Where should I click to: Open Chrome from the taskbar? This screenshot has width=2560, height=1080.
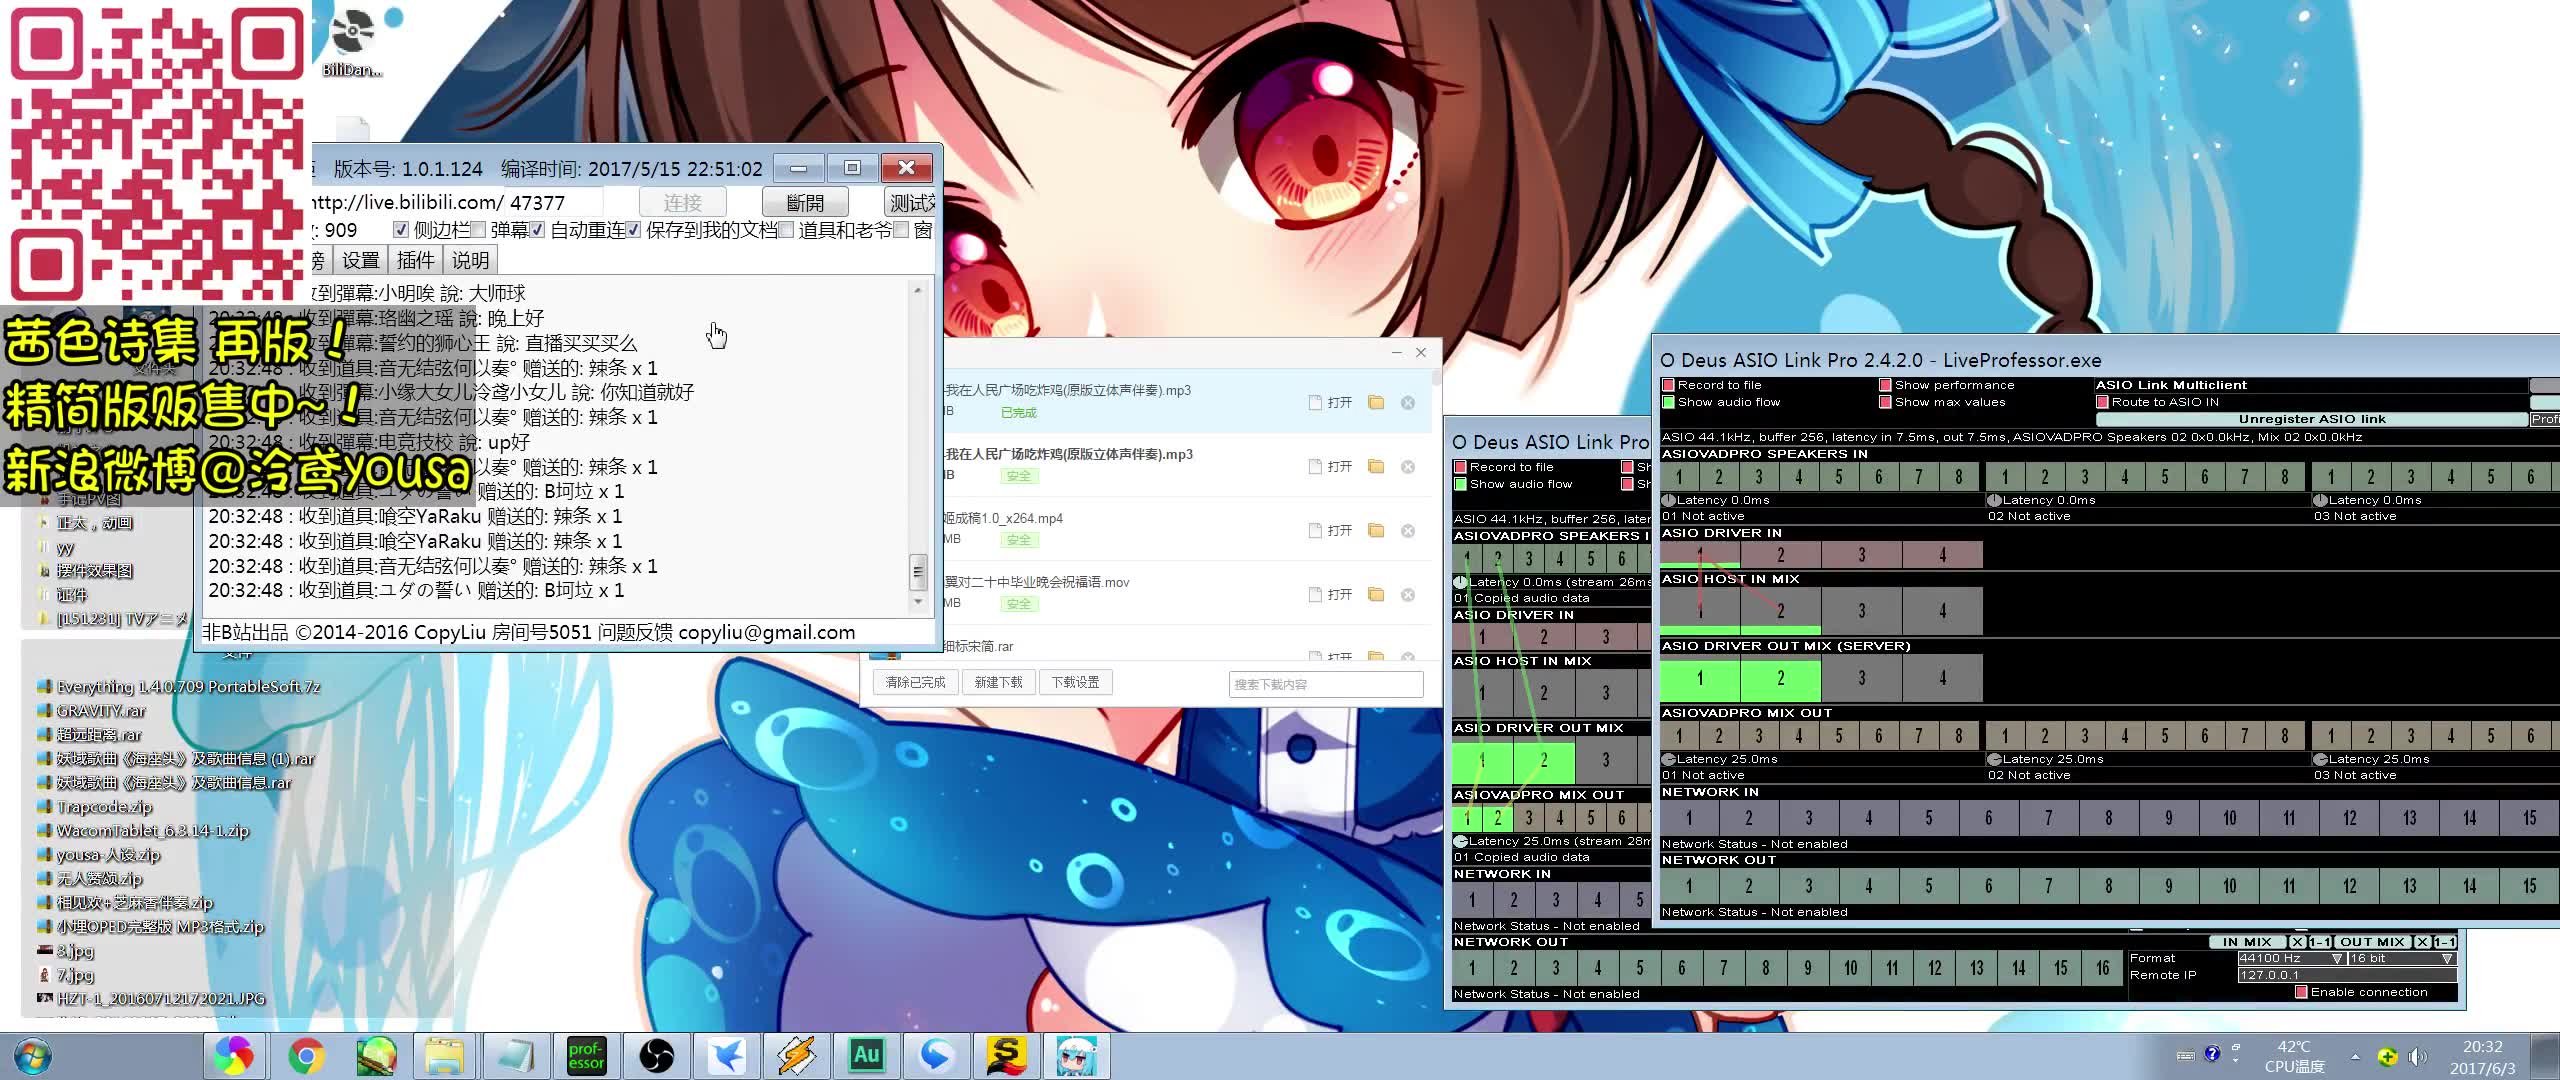(x=306, y=1056)
